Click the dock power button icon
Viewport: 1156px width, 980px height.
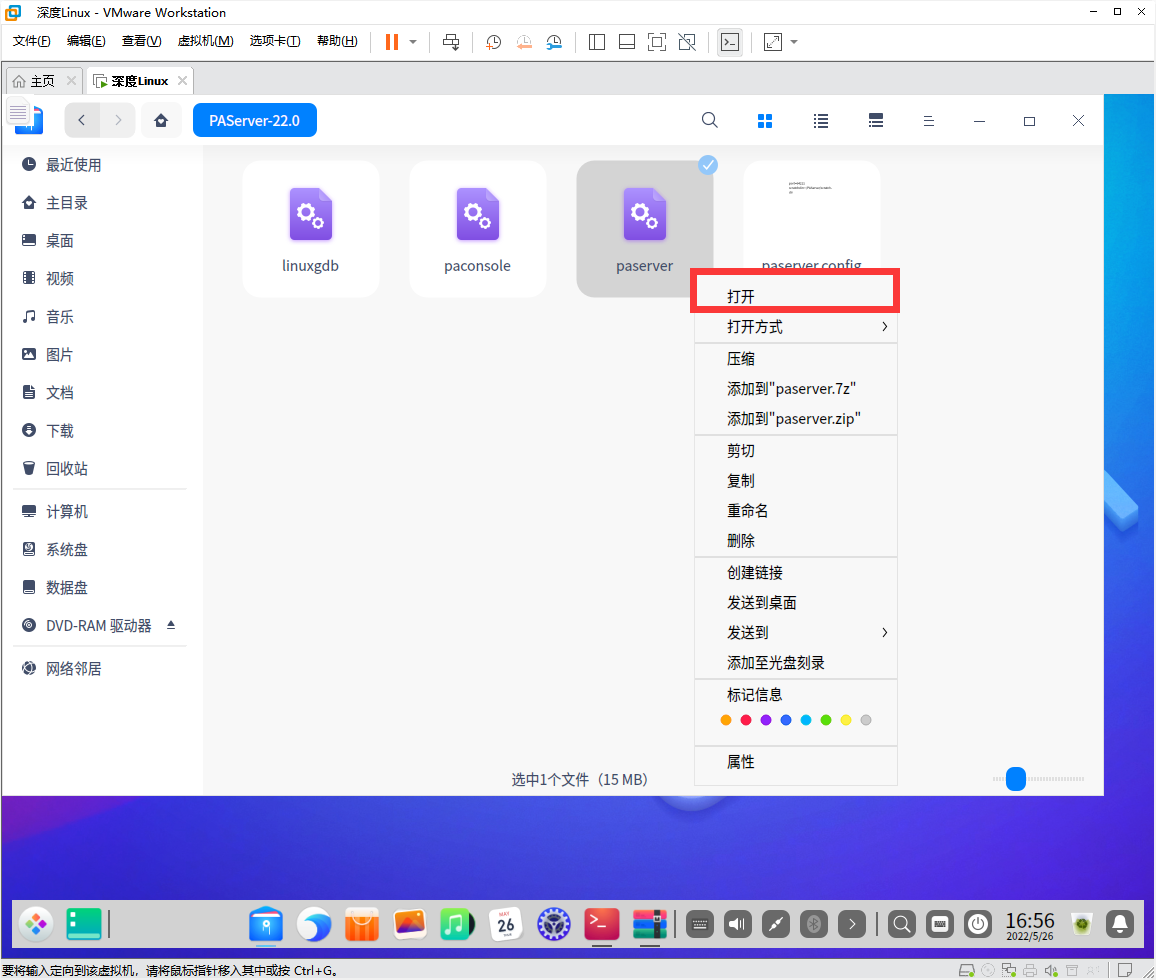(978, 924)
